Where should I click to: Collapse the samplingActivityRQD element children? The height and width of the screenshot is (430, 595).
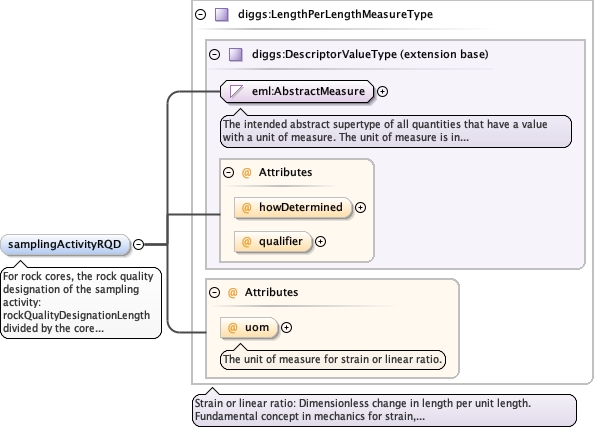139,244
